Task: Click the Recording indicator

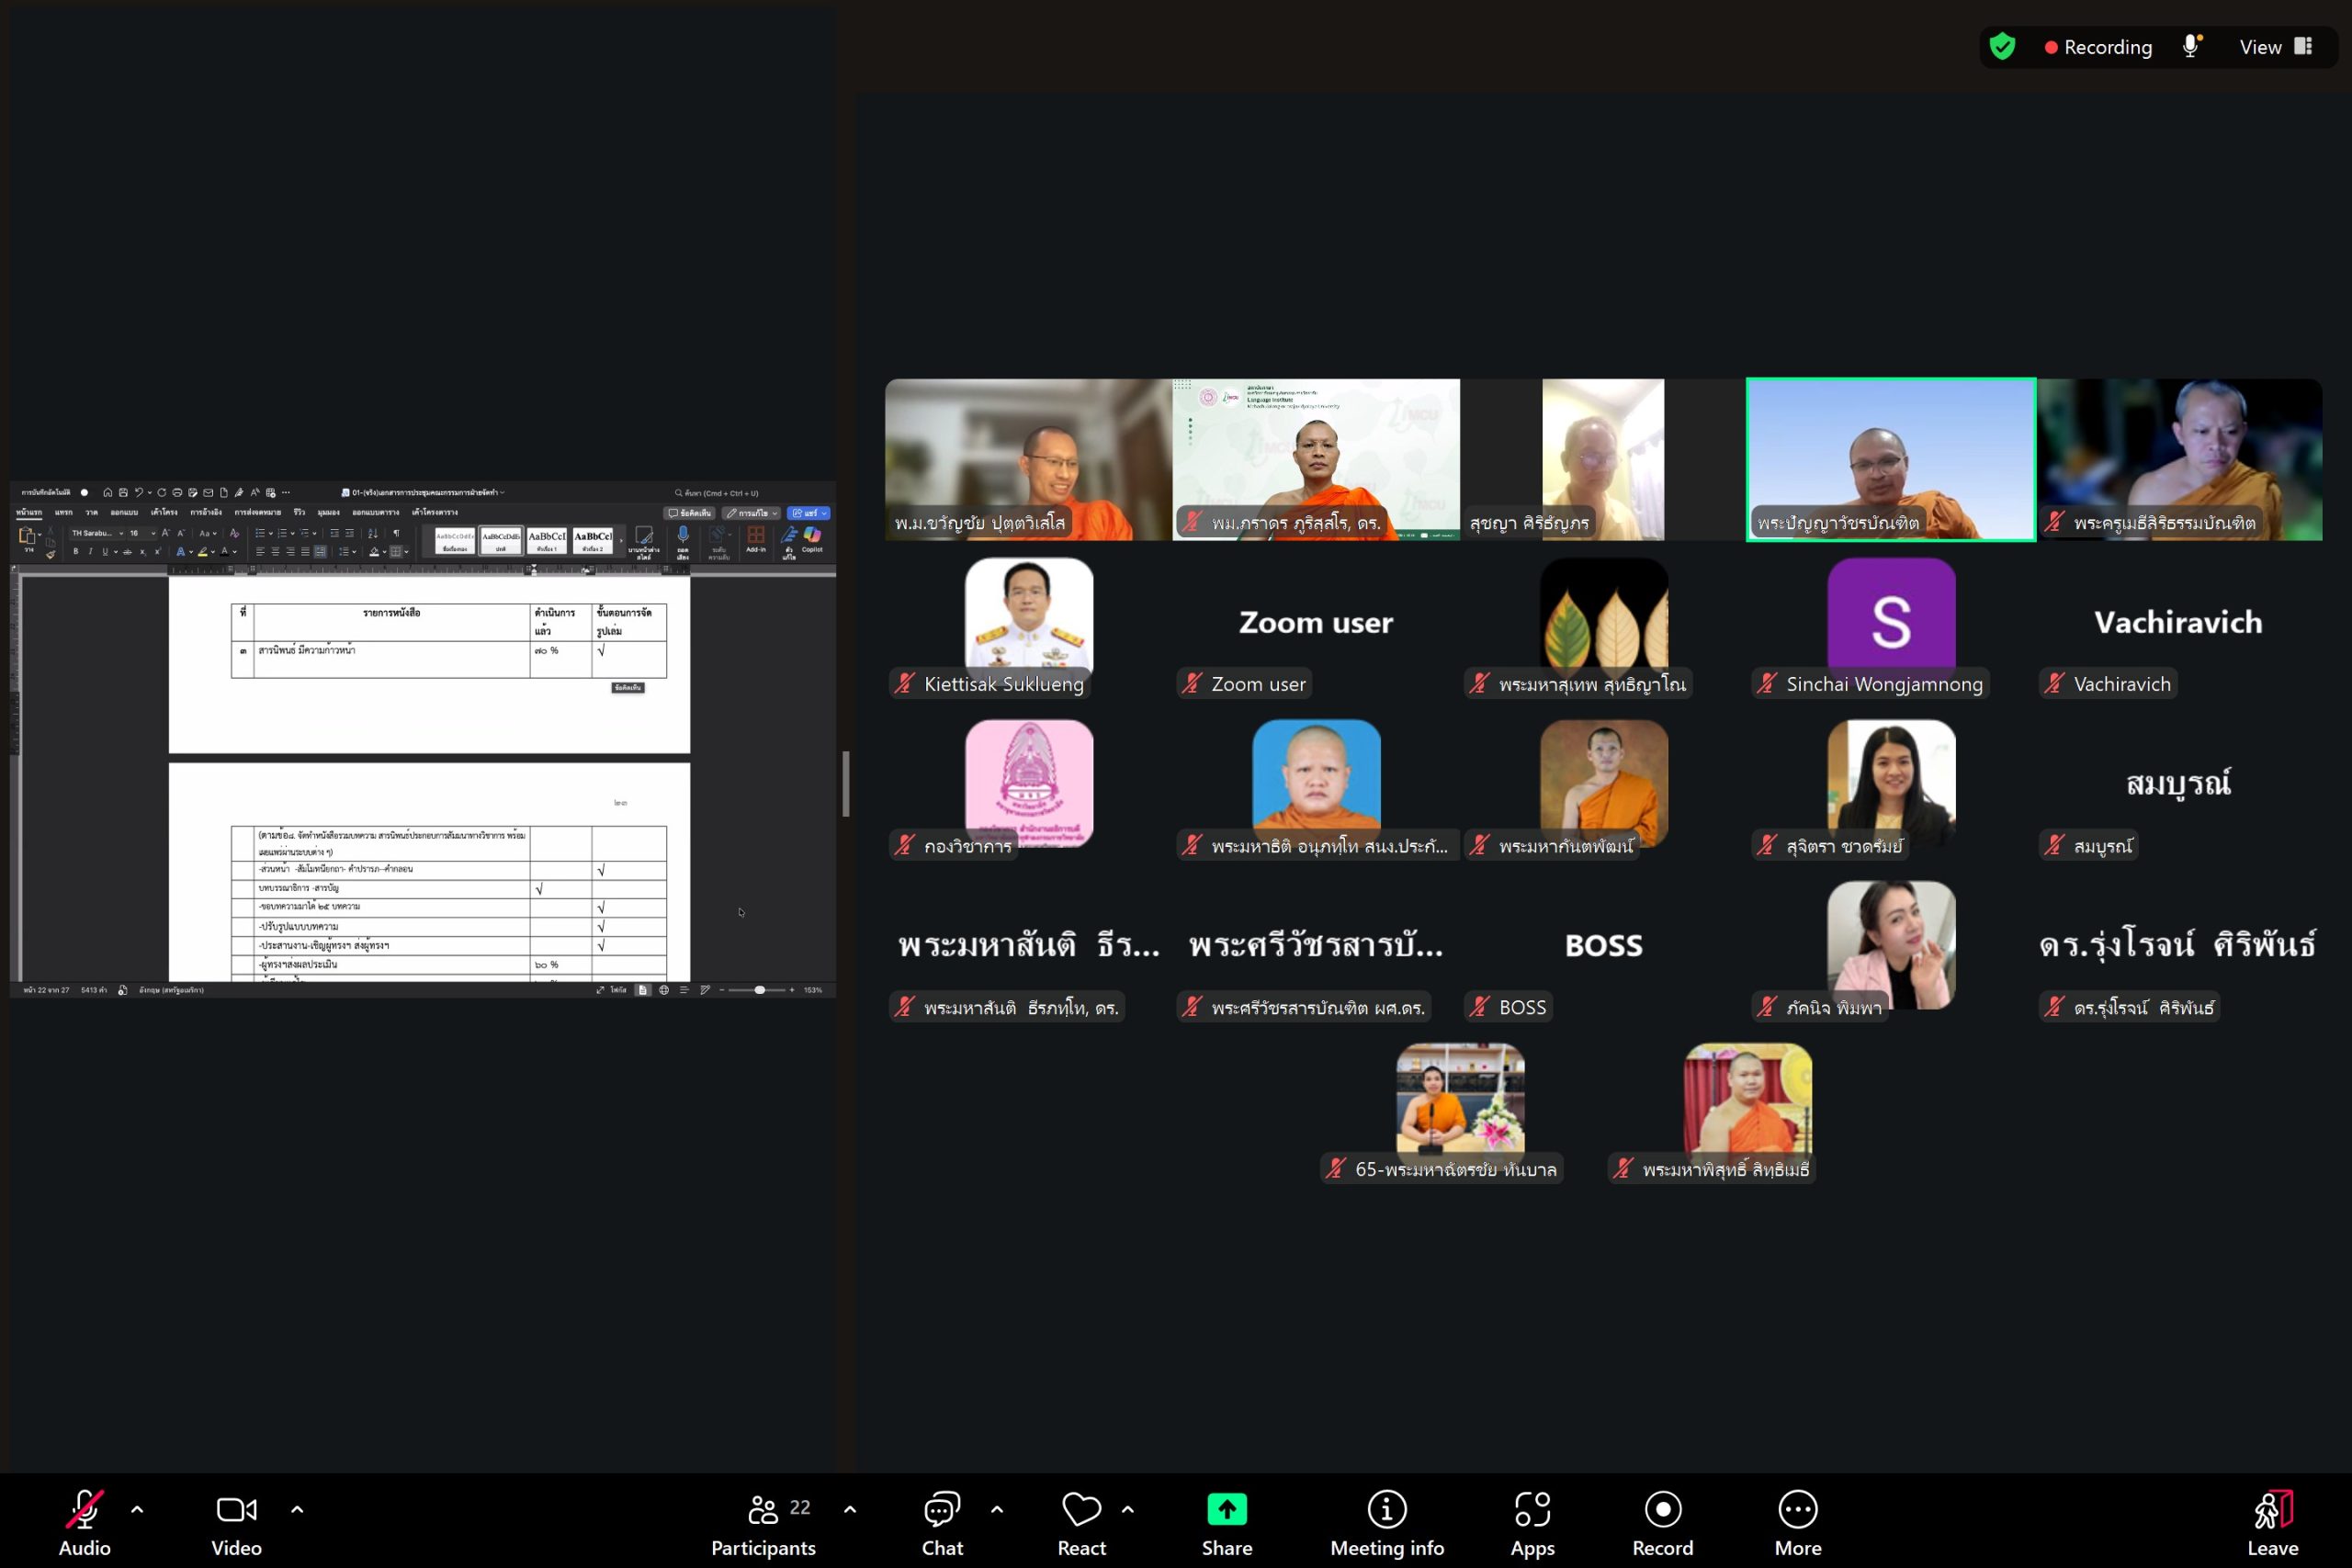Action: pyautogui.click(x=2098, y=47)
